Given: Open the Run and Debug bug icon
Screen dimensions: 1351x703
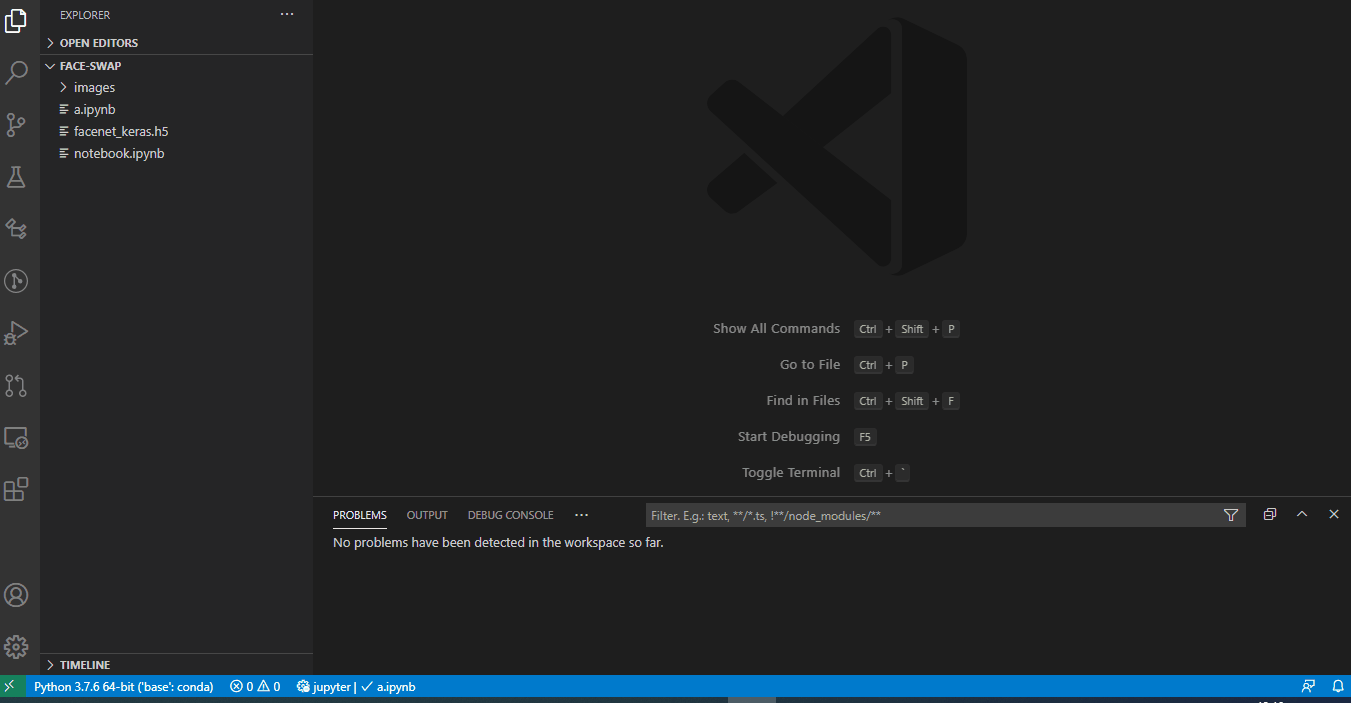Looking at the screenshot, I should pyautogui.click(x=16, y=333).
